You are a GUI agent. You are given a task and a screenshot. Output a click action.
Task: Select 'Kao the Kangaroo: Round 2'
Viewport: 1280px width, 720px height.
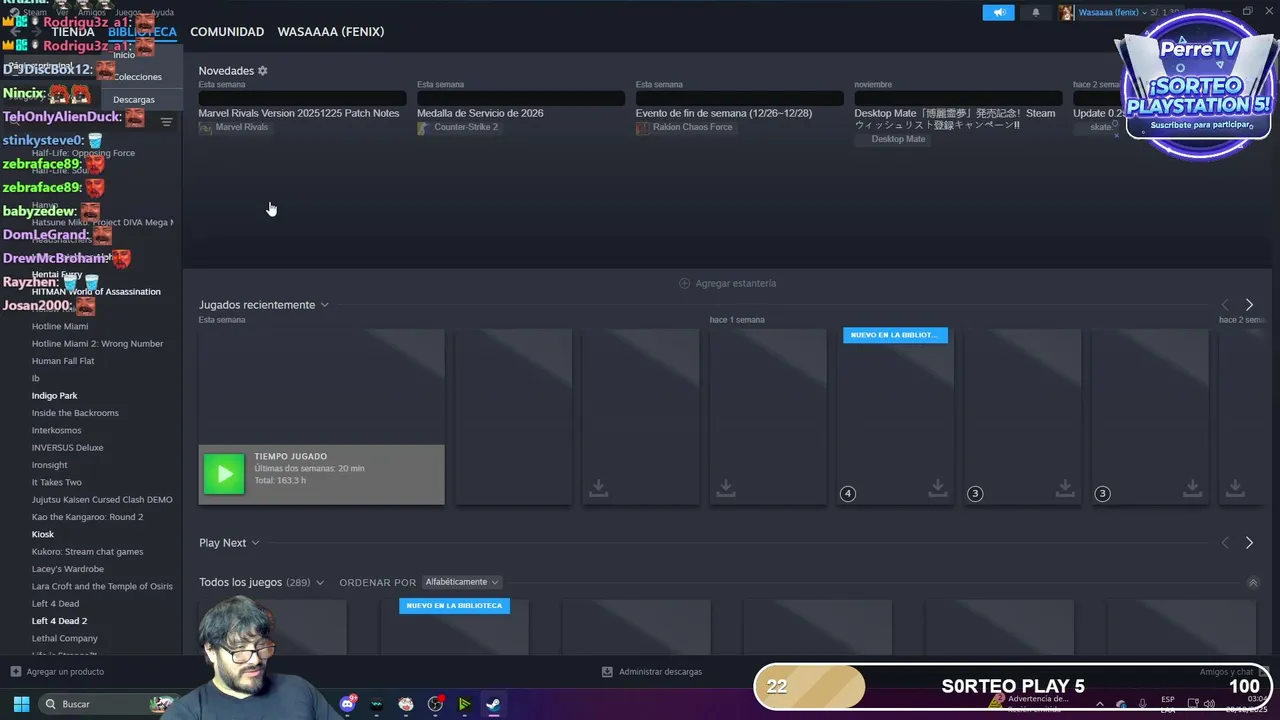coord(88,517)
